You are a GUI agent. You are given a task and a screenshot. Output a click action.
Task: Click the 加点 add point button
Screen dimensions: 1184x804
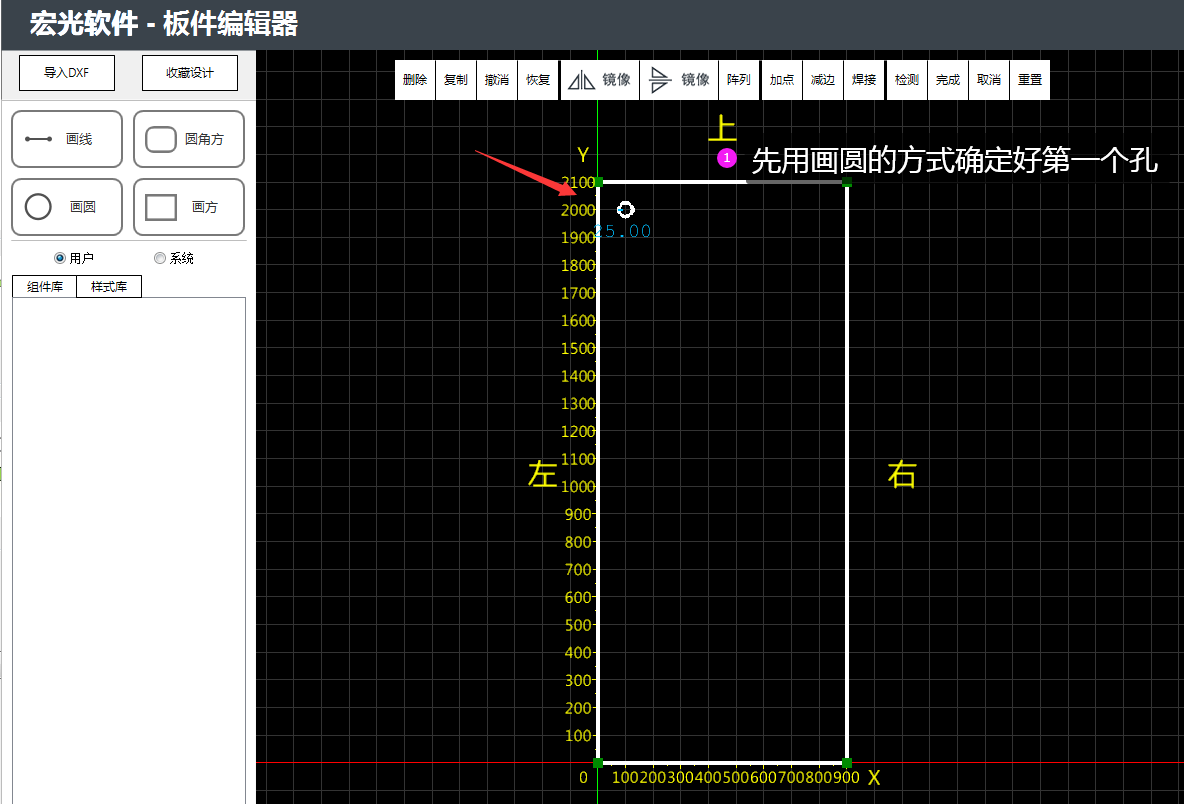point(782,79)
